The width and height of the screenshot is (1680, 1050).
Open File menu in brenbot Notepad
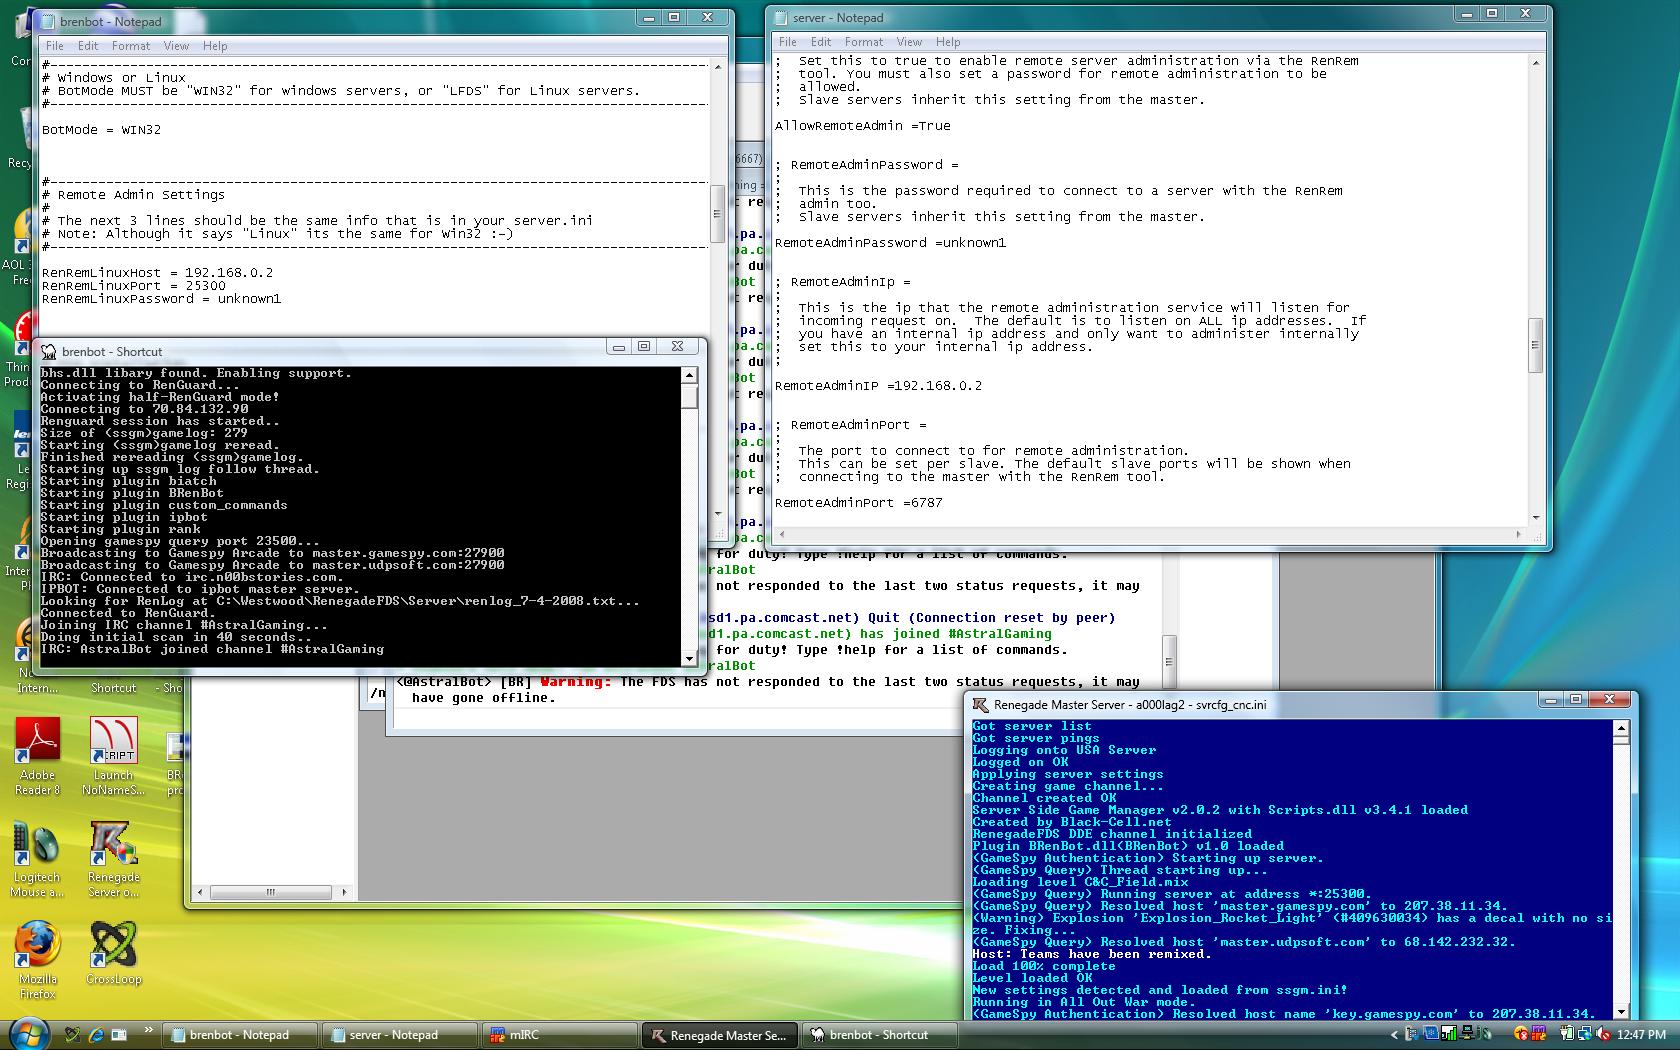[55, 46]
